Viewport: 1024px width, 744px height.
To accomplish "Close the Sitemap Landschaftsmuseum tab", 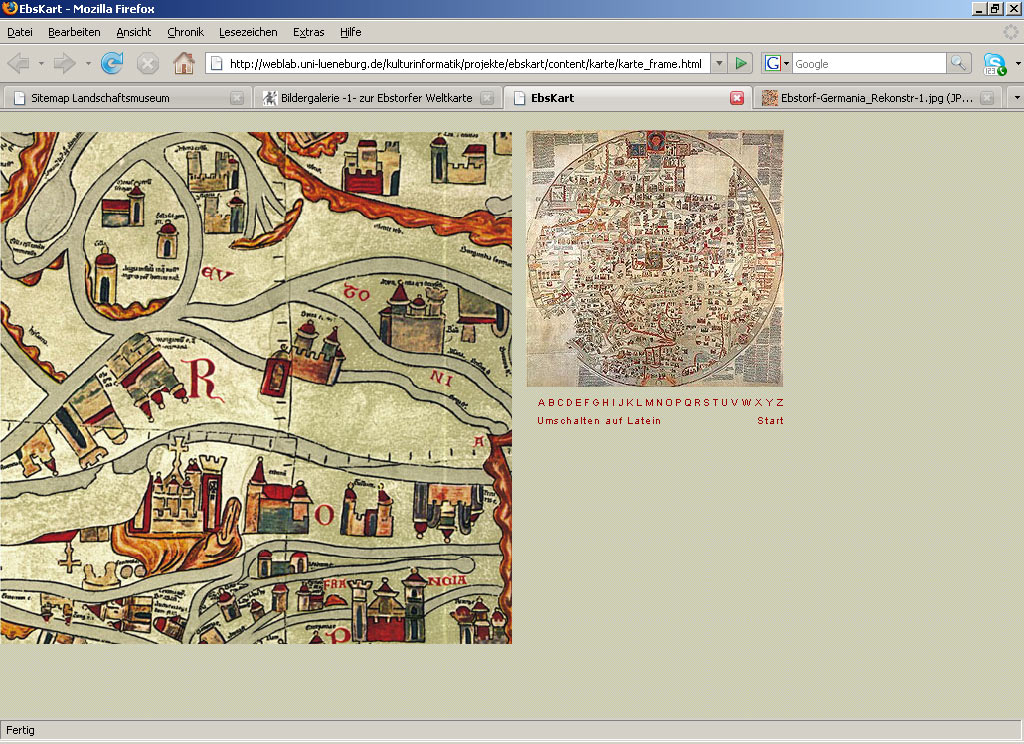I will click(x=237, y=98).
